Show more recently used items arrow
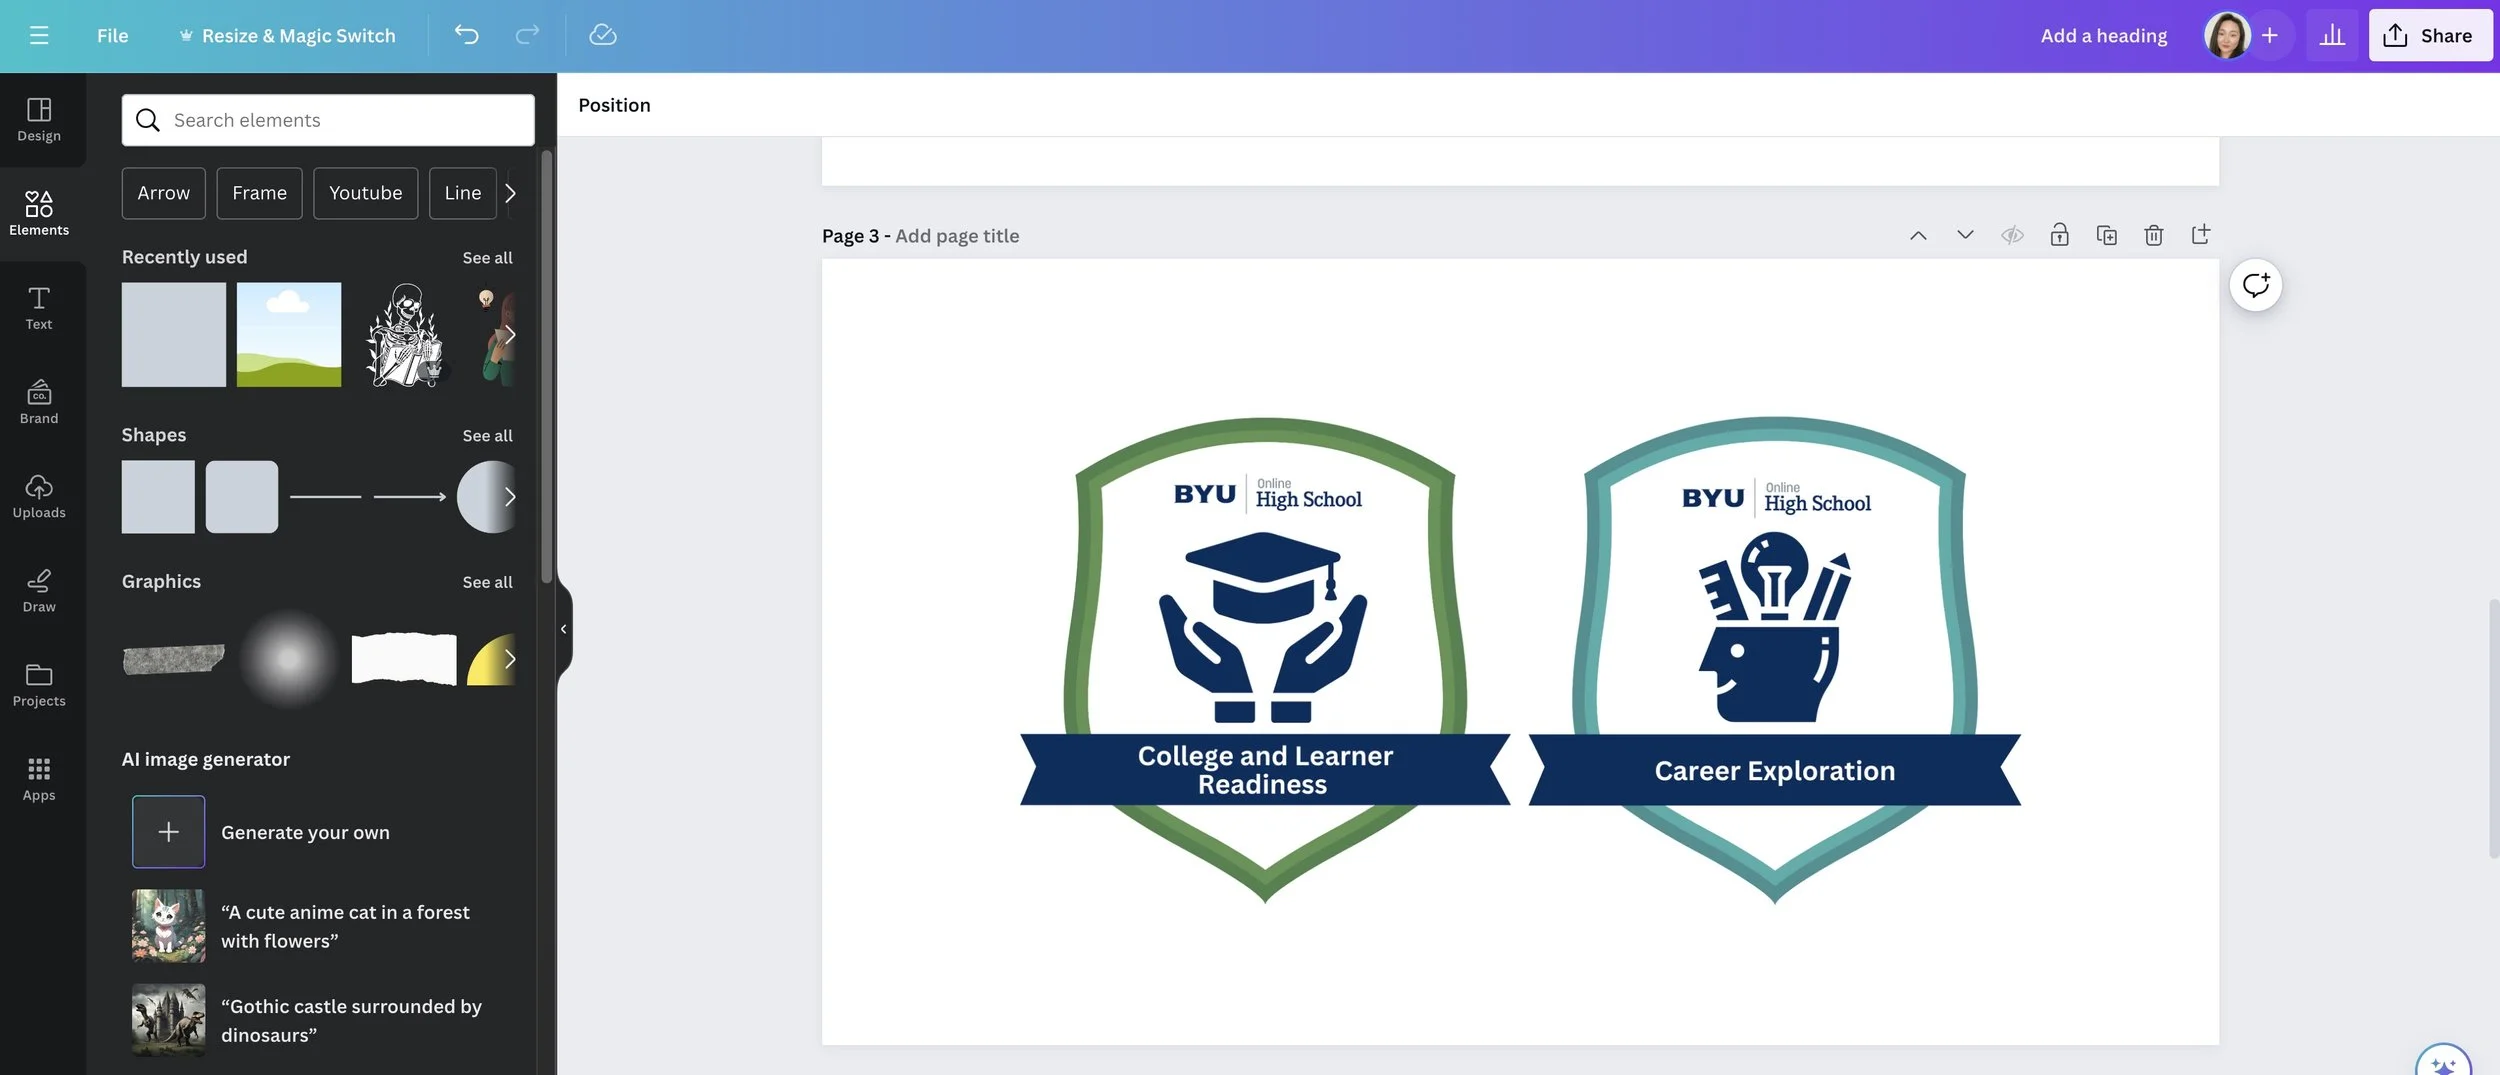Screen dimensions: 2500x1075 510,334
